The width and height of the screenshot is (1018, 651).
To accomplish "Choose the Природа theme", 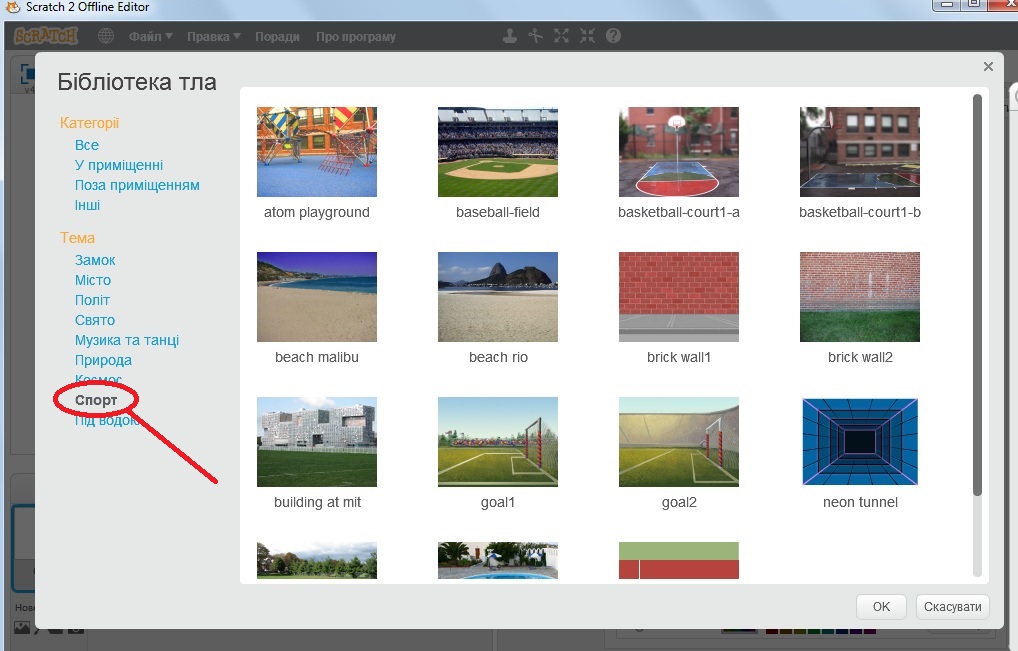I will pyautogui.click(x=103, y=360).
